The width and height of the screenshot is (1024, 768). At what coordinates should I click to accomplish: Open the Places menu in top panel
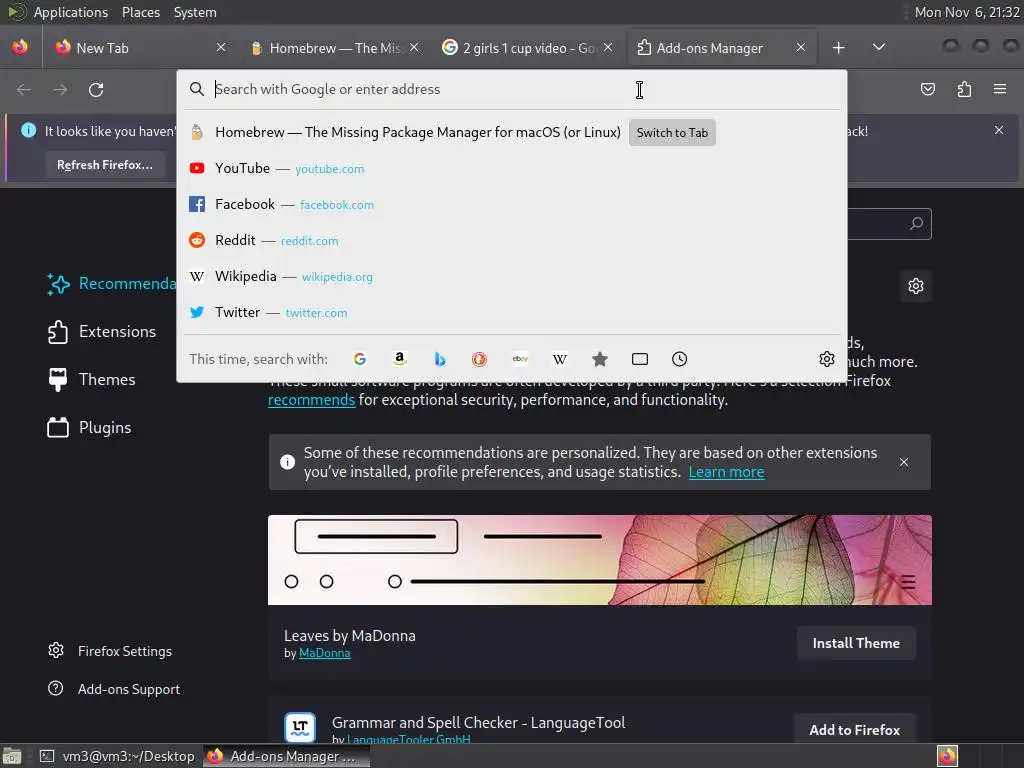140,12
